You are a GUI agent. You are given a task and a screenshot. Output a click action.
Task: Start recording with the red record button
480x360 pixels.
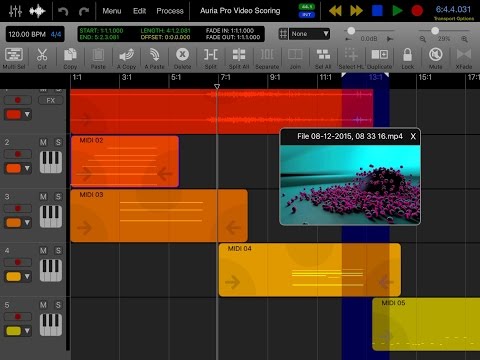click(417, 11)
